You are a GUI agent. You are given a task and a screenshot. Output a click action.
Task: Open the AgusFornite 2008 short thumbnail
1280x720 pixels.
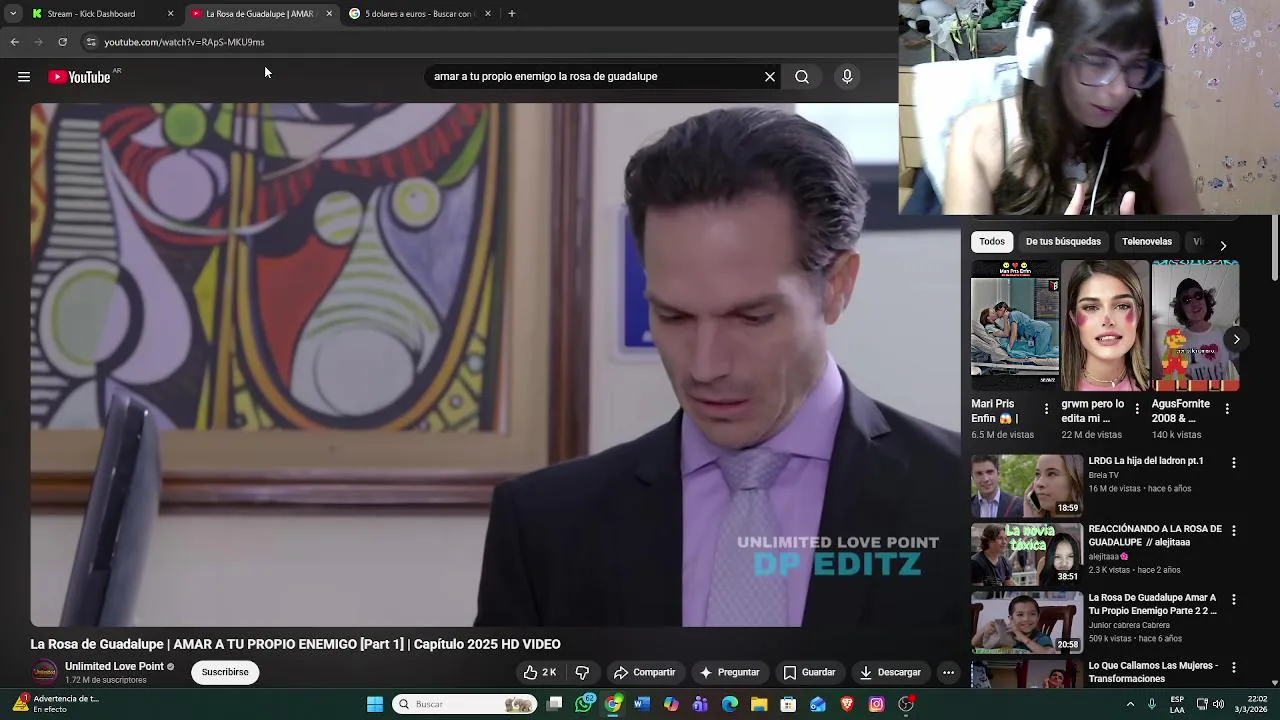[x=1195, y=325]
